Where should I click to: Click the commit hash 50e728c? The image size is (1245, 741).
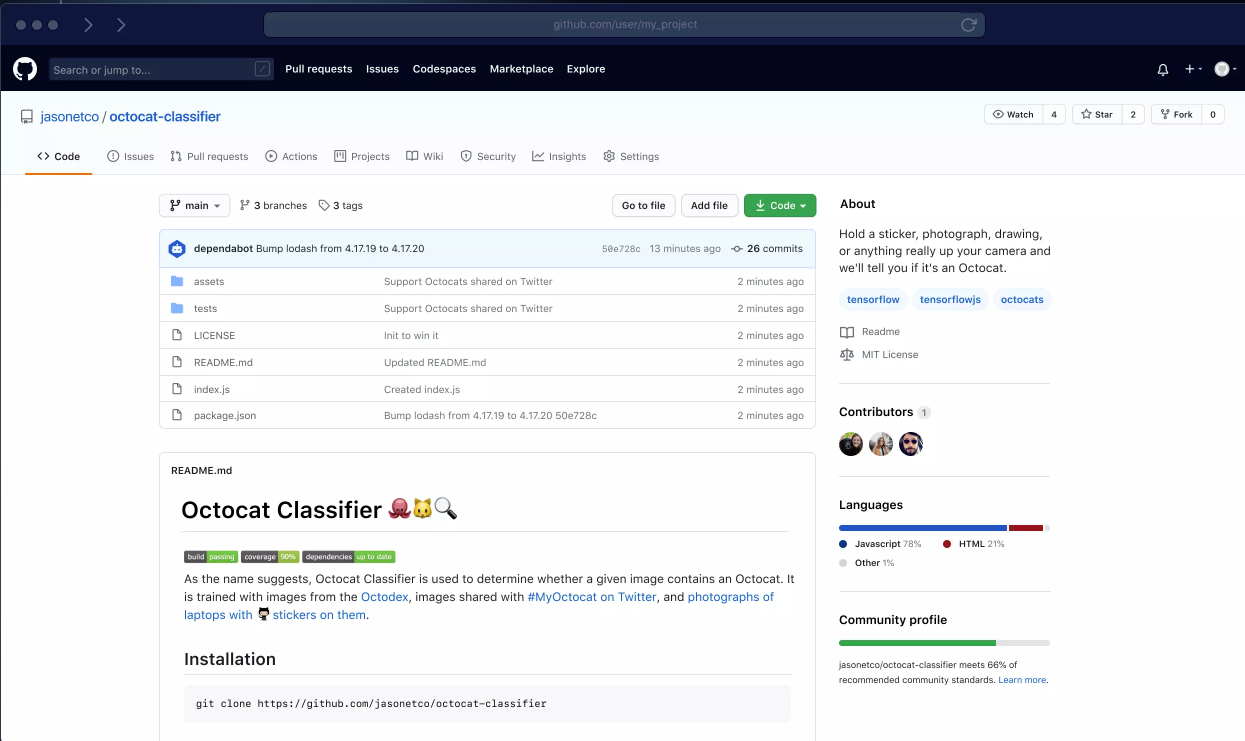click(x=621, y=249)
